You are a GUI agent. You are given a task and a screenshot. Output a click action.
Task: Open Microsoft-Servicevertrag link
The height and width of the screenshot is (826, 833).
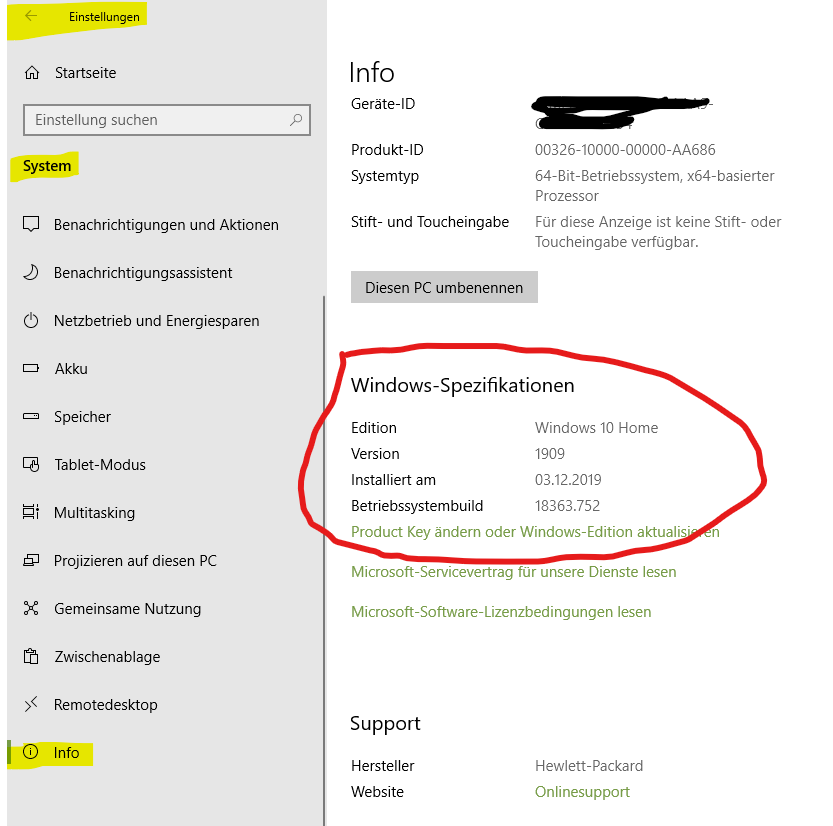click(514, 572)
